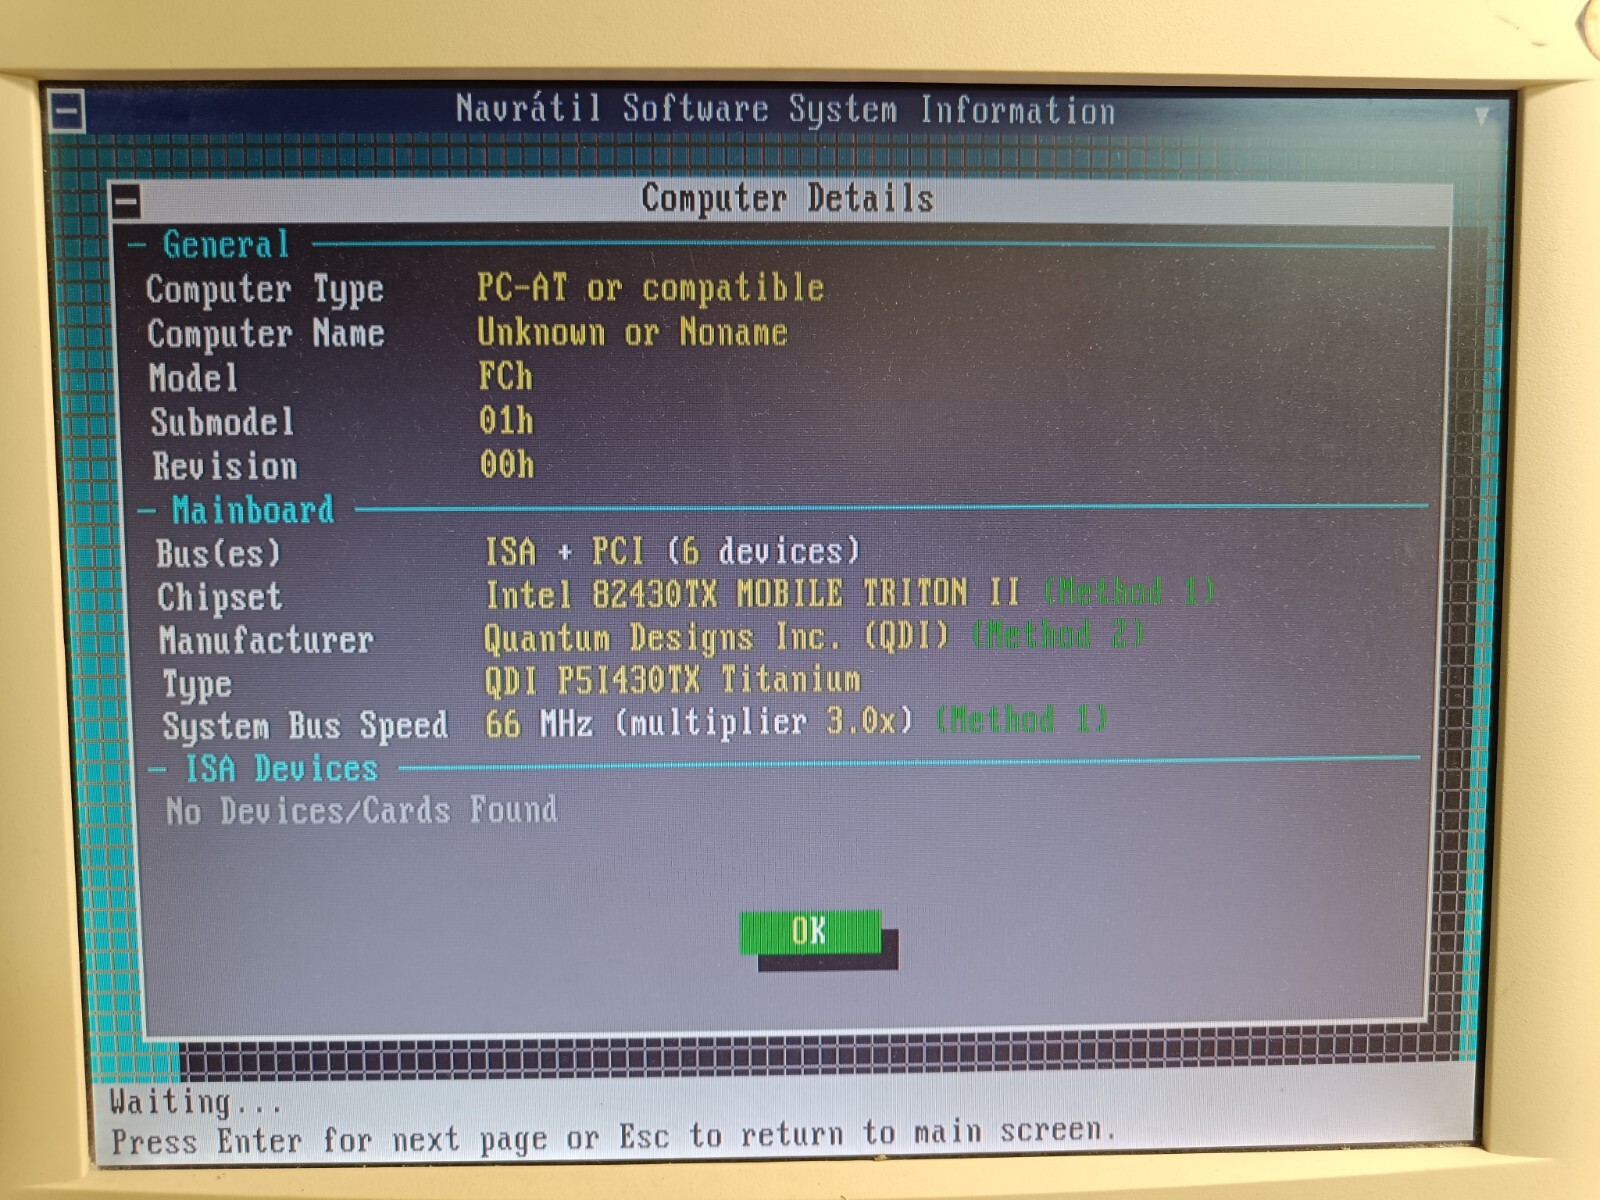Select 'QDI P5I430TX Titanium' value
The image size is (1600, 1200).
[672, 680]
